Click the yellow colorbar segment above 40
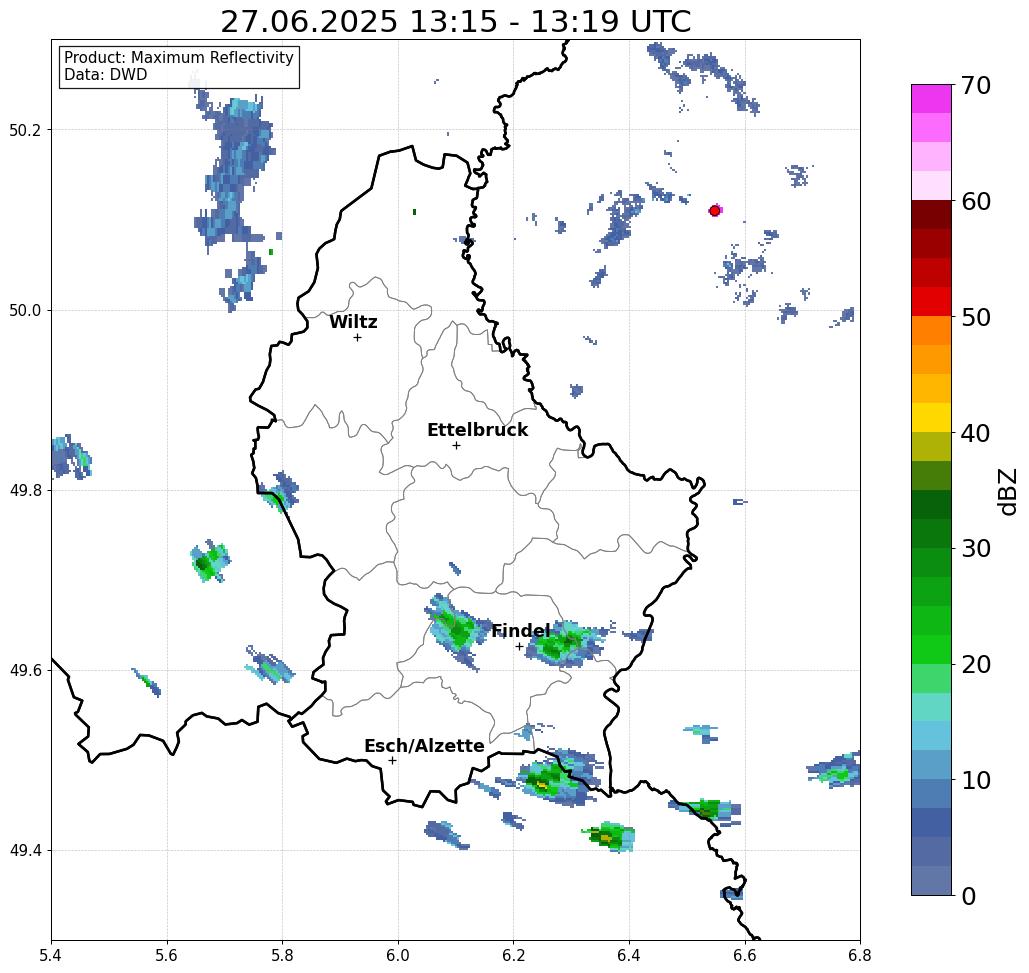The width and height of the screenshot is (1029, 973). 931,417
